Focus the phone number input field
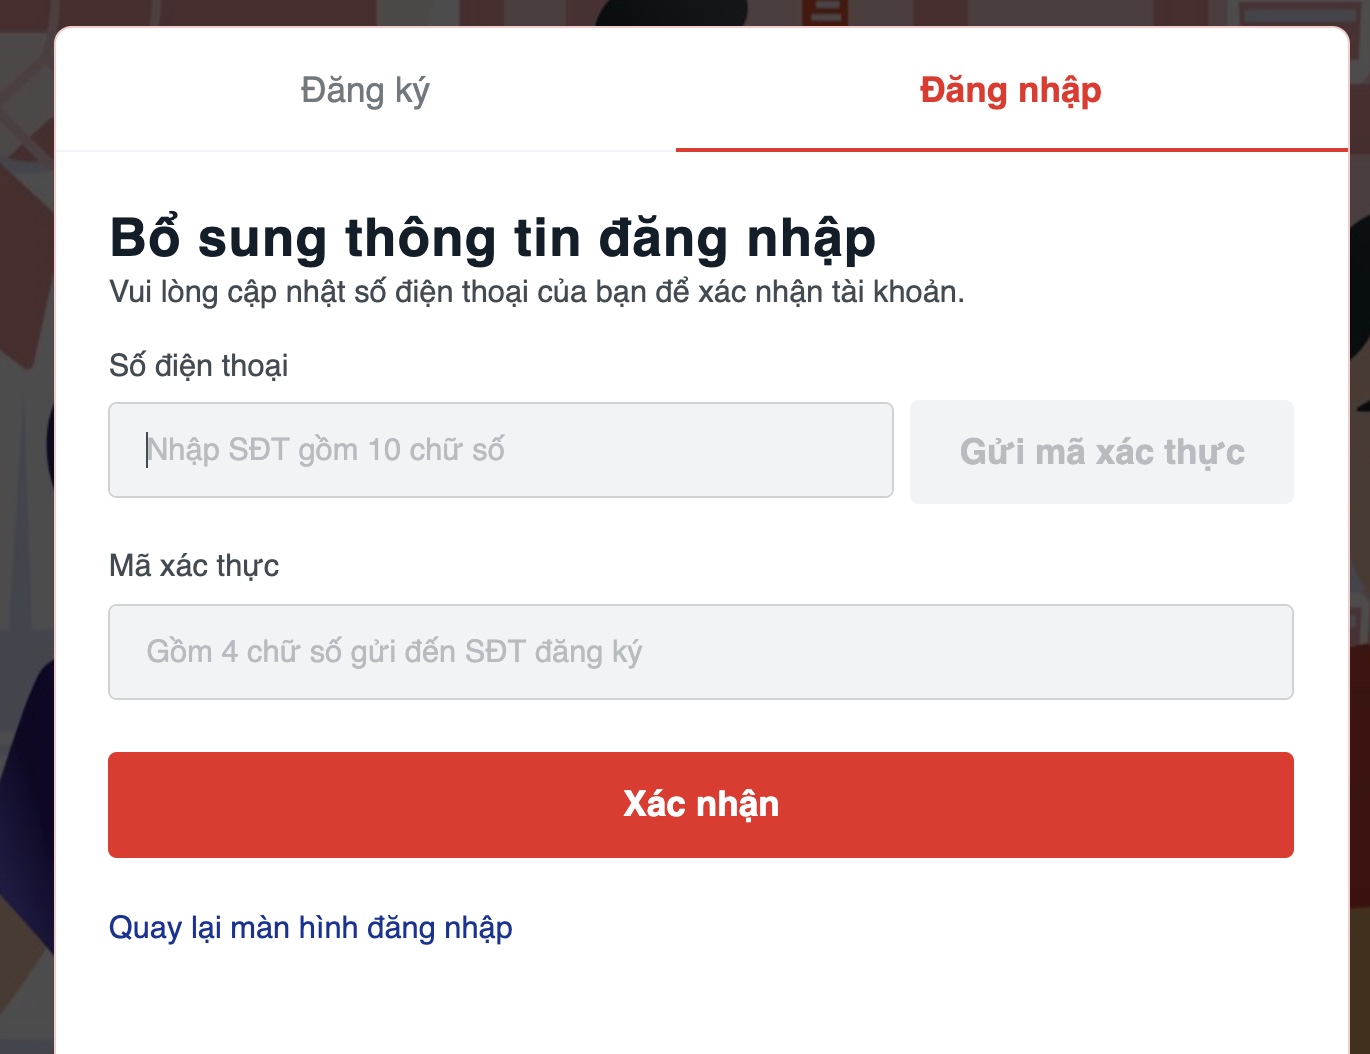This screenshot has height=1054, width=1370. click(x=500, y=450)
